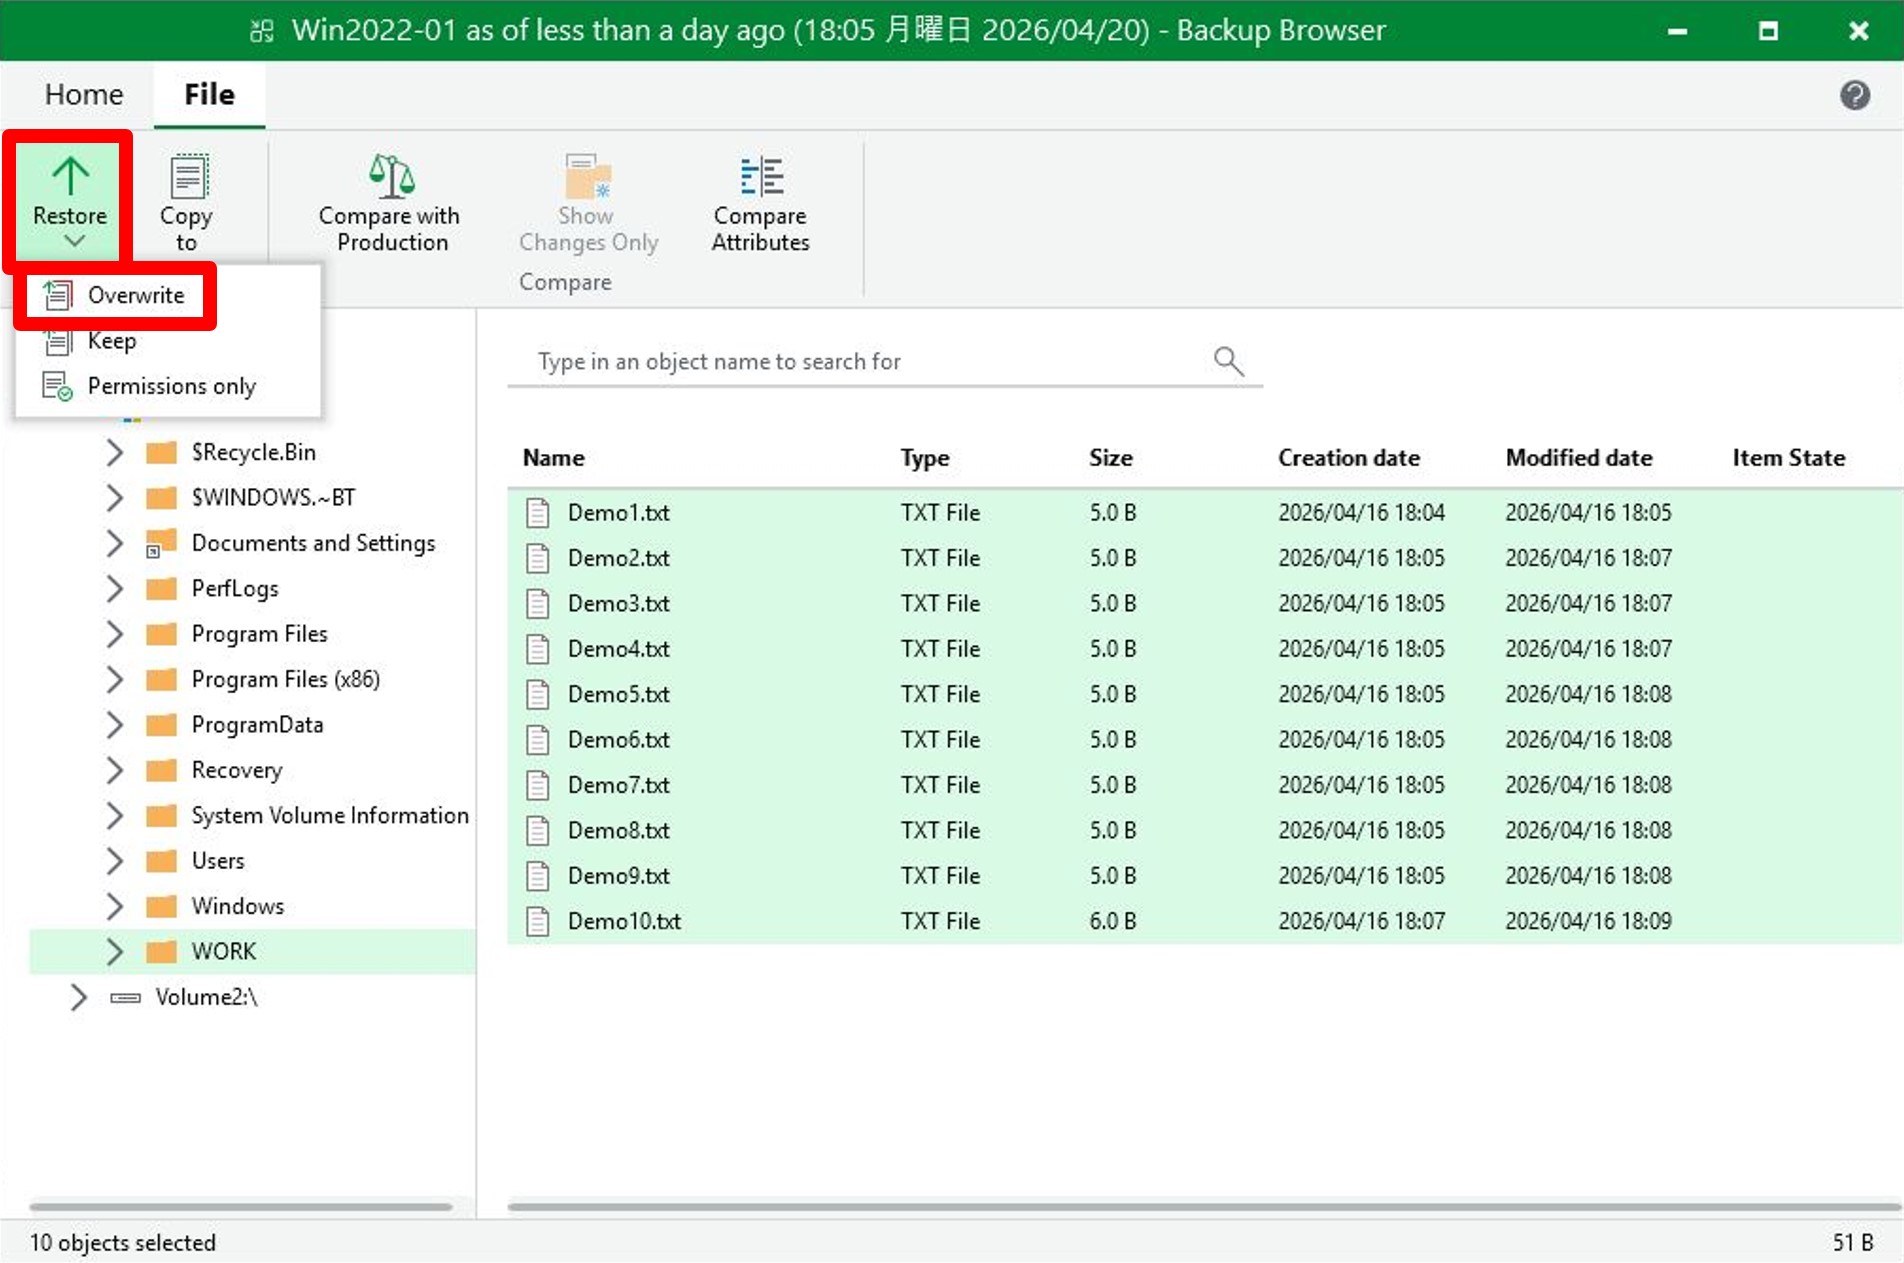Sort by Creation date column header
This screenshot has width=1904, height=1263.
click(1349, 458)
